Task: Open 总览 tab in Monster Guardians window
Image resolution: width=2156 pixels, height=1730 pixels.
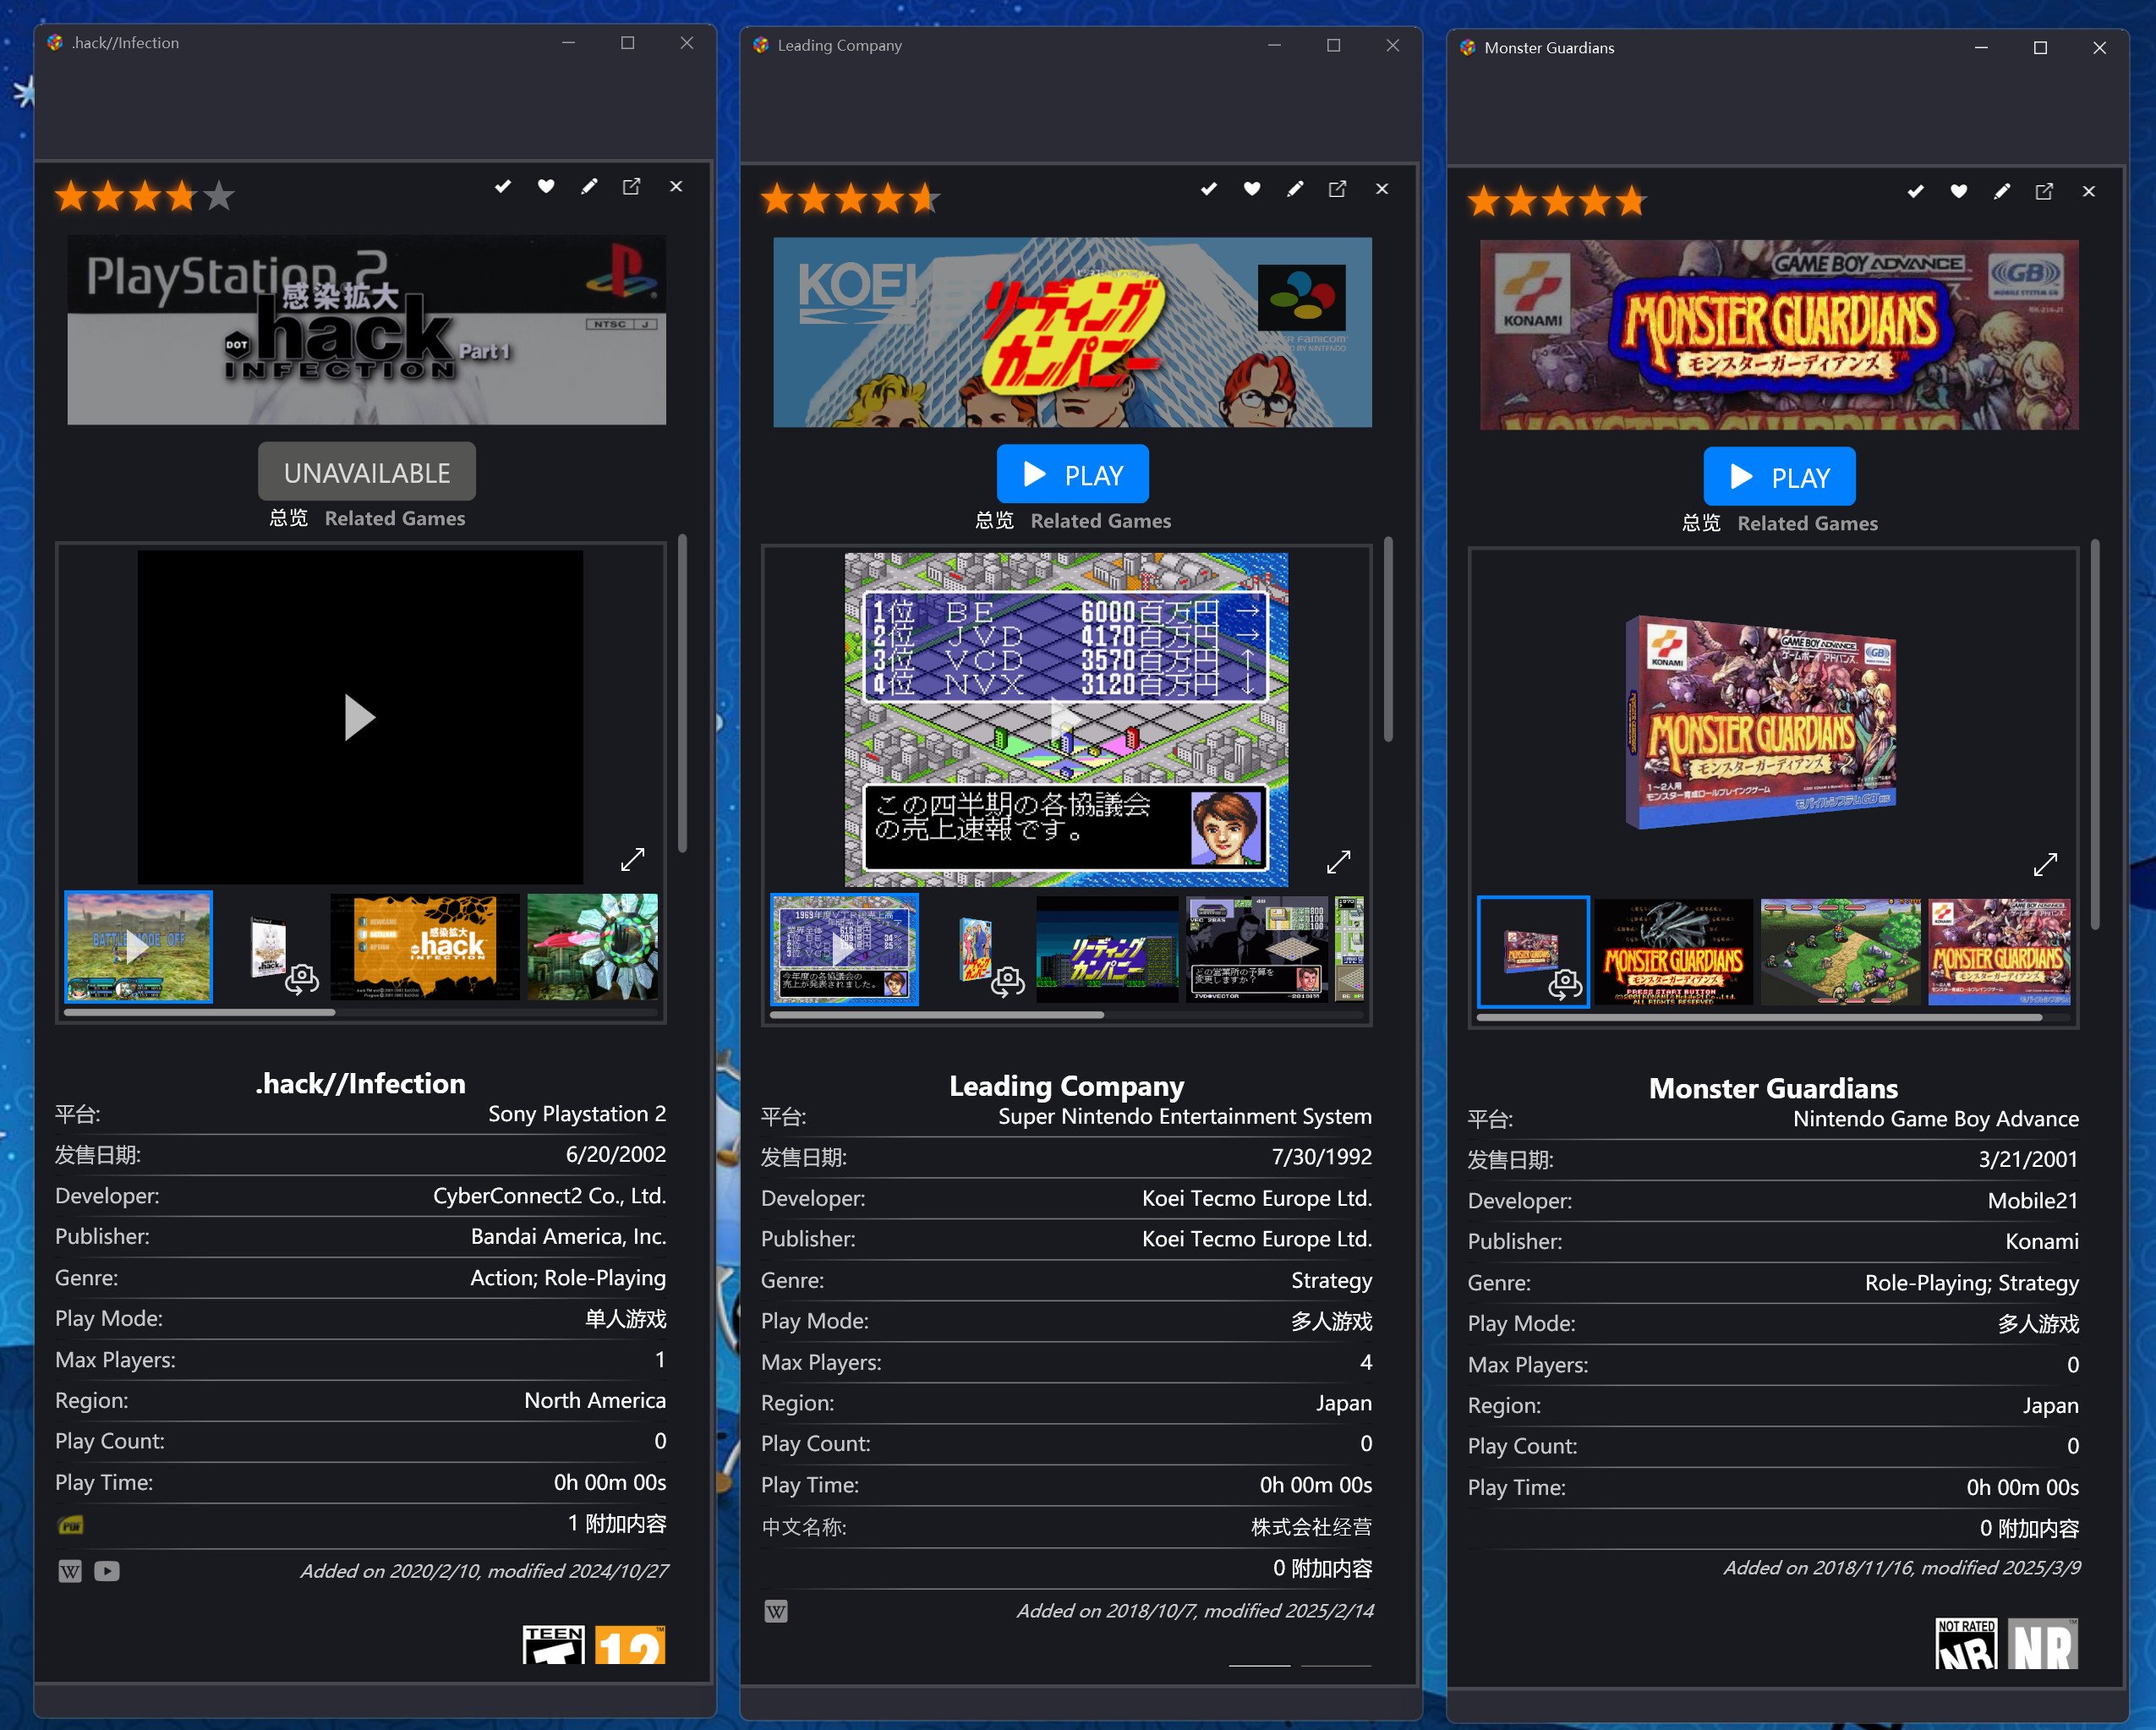Action: coord(1702,524)
